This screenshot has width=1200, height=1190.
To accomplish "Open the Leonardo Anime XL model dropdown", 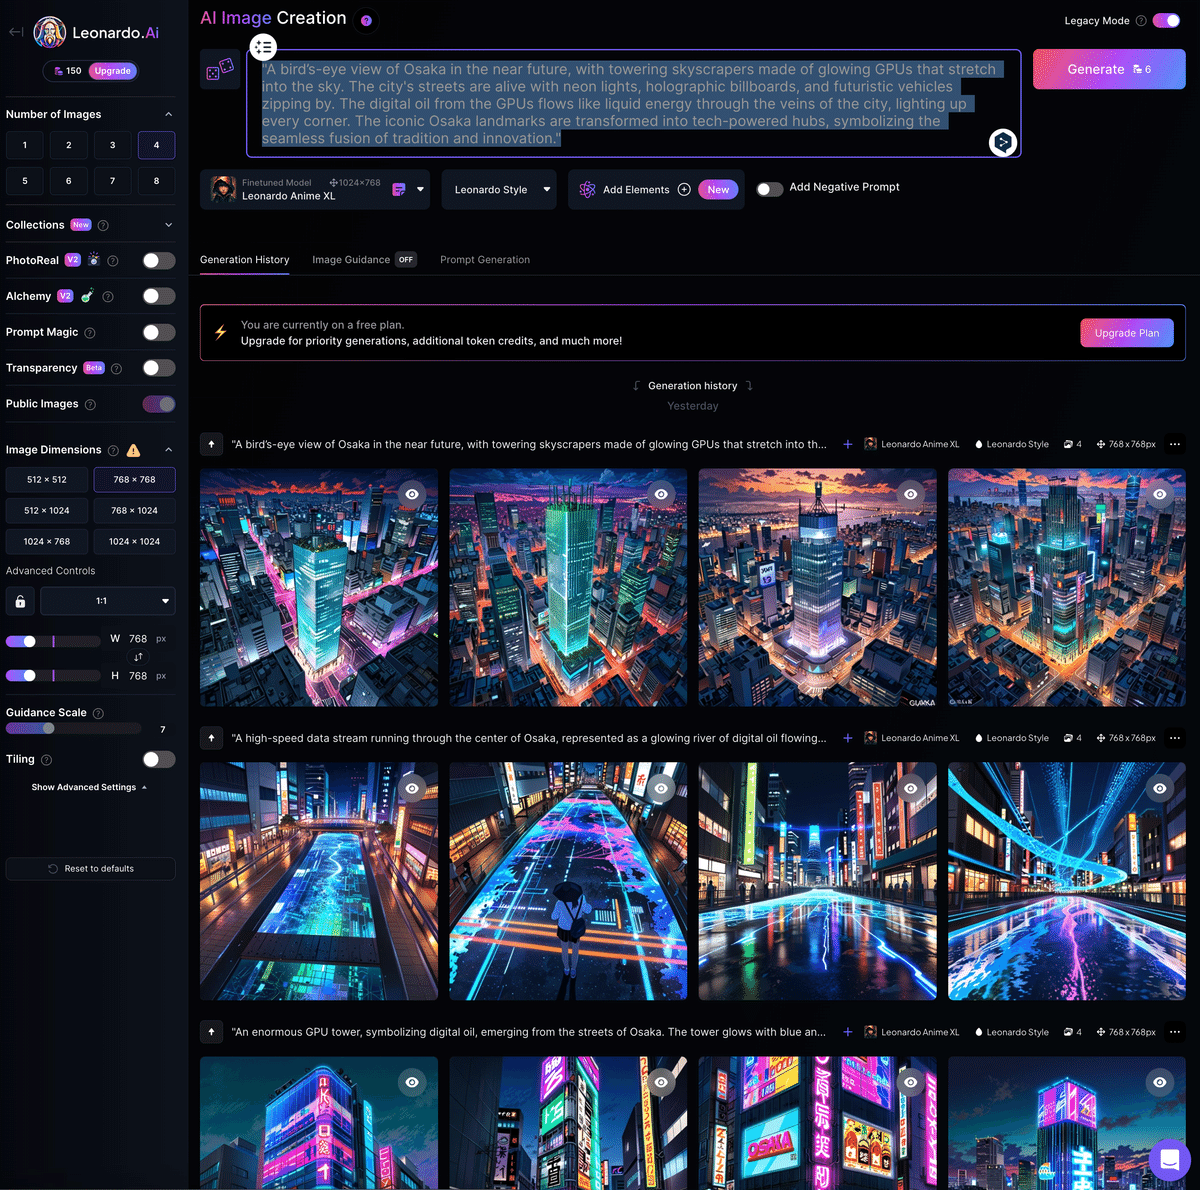I will [x=315, y=189].
